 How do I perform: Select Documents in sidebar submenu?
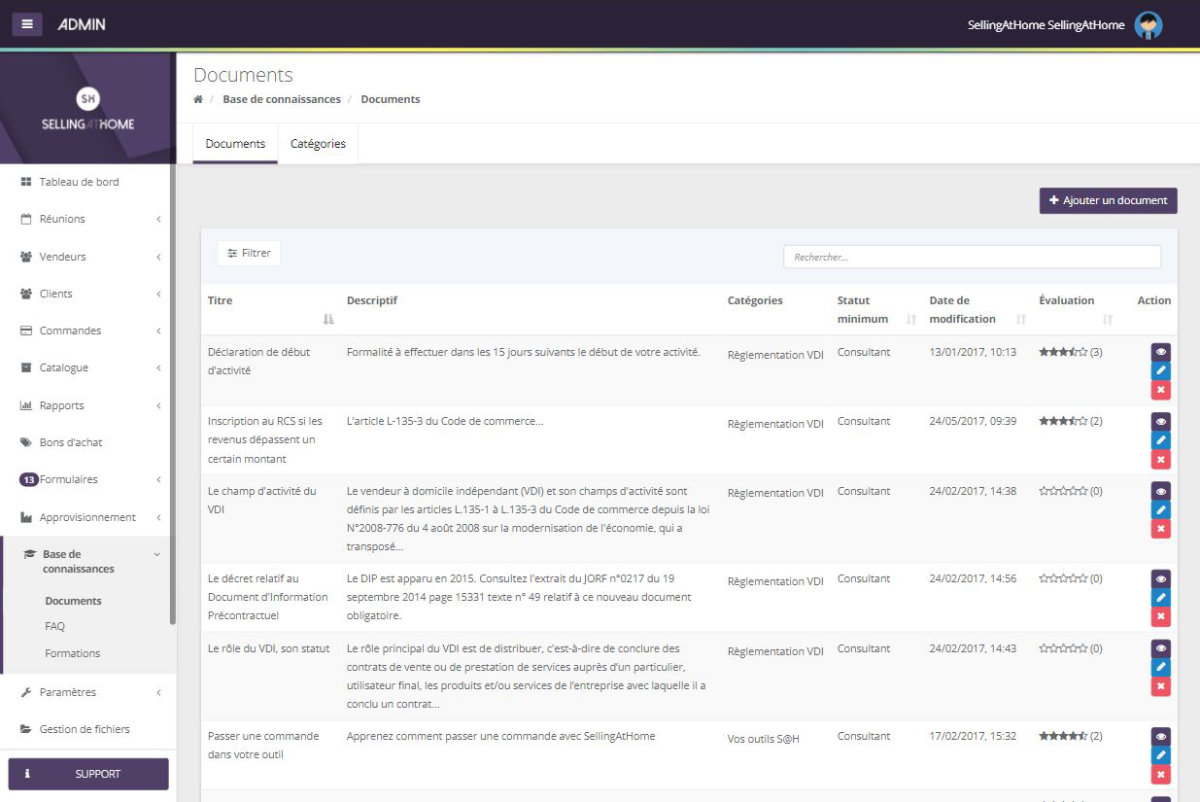[x=73, y=601]
